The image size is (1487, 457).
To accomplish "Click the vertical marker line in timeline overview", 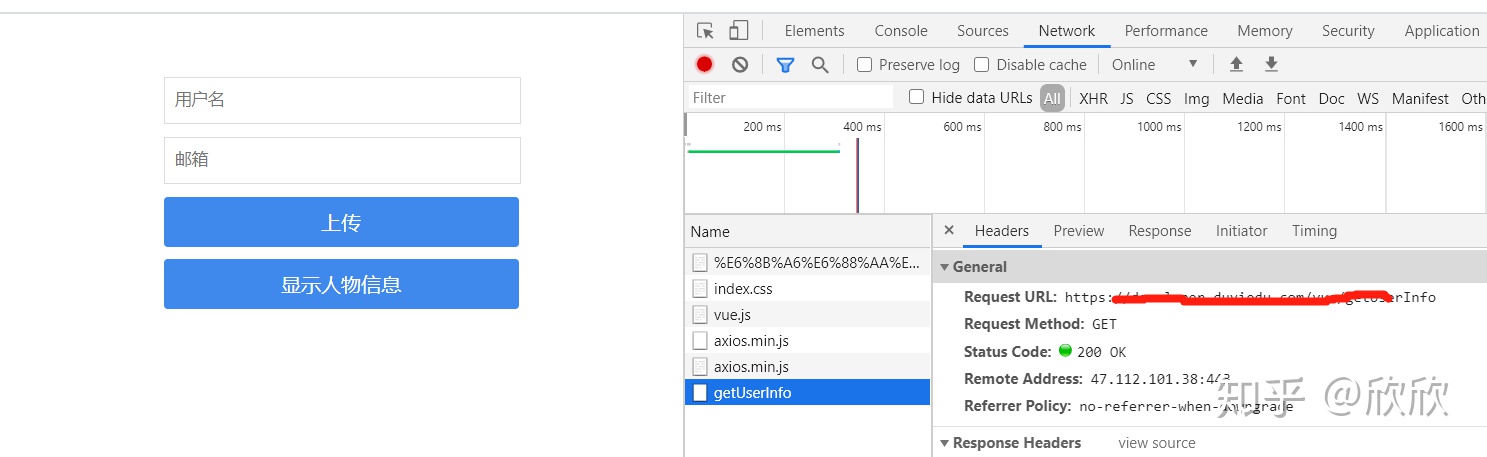I will tap(857, 175).
